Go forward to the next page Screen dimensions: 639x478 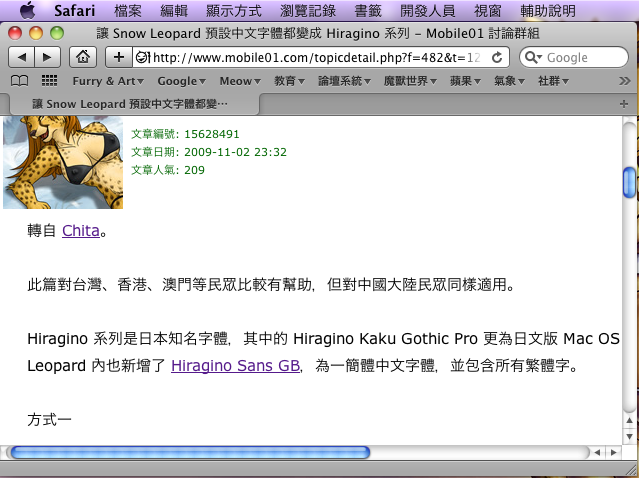point(48,57)
